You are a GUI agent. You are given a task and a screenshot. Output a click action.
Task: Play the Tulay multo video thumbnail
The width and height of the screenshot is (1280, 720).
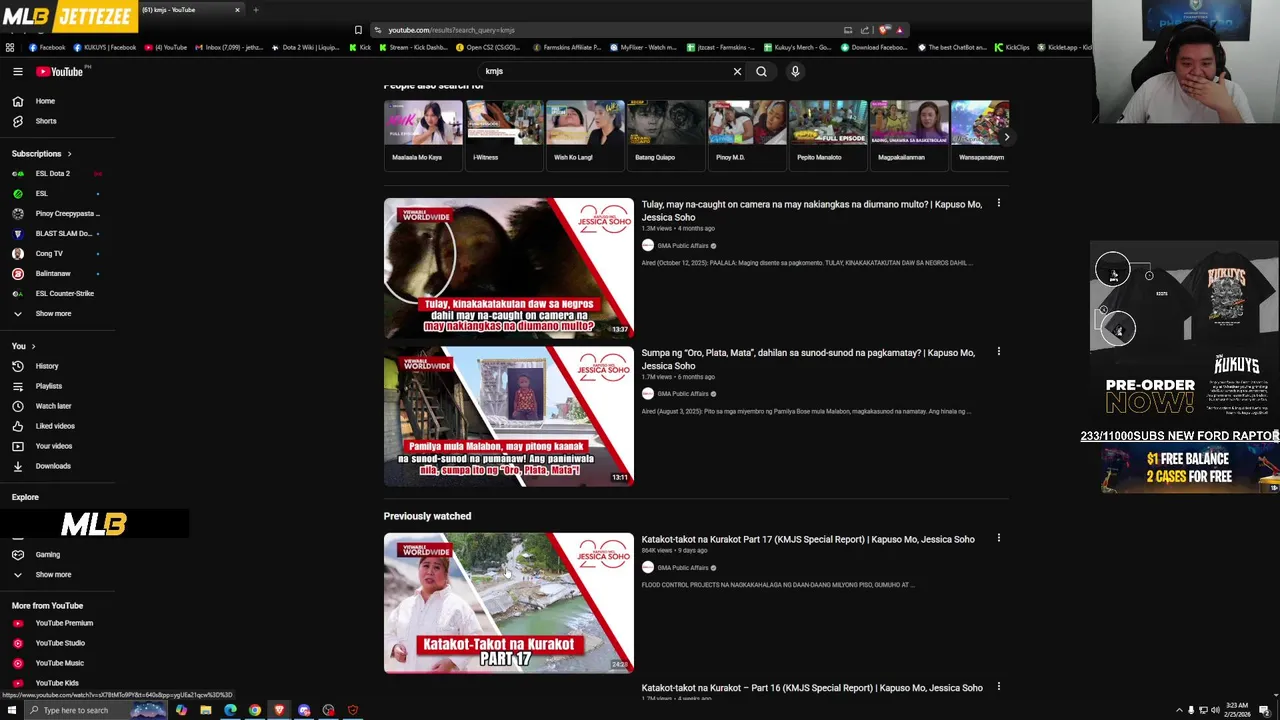click(508, 268)
